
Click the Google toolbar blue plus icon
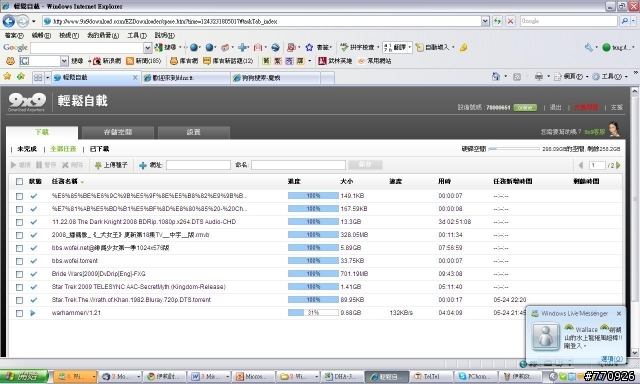[243, 47]
